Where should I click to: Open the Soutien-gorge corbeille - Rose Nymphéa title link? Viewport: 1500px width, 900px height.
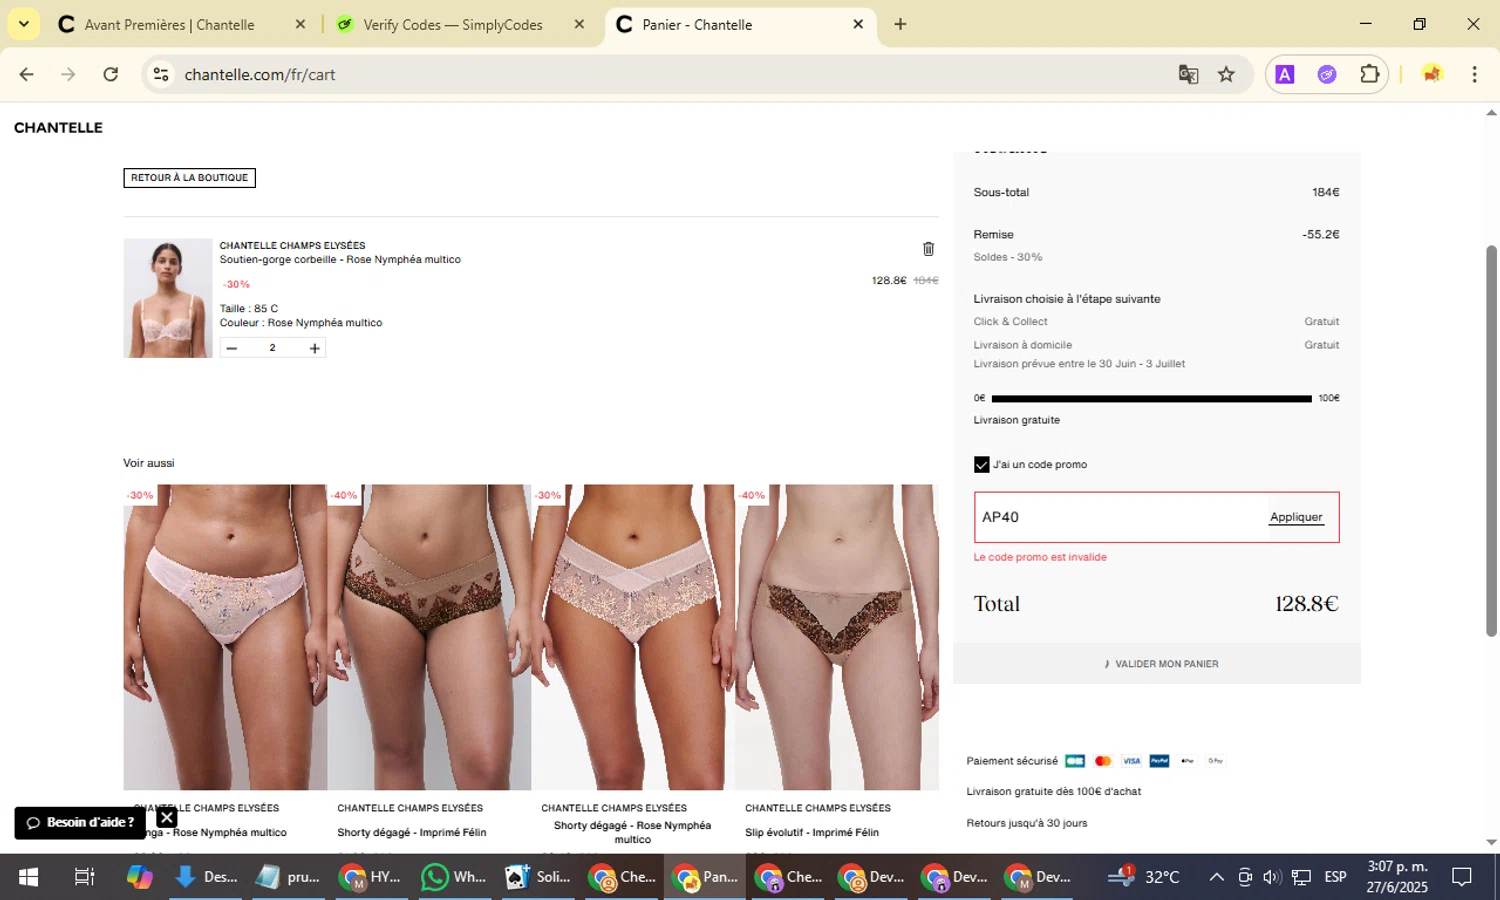[340, 260]
